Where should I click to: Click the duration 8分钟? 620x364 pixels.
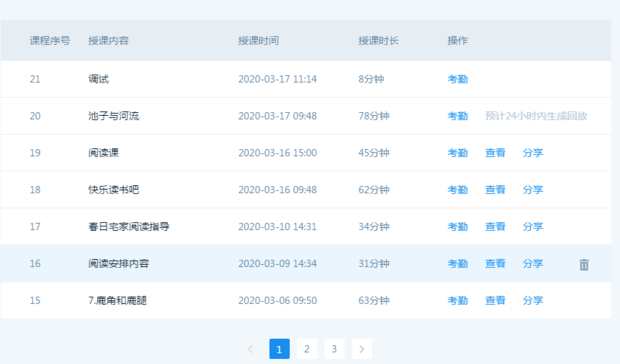pyautogui.click(x=371, y=79)
